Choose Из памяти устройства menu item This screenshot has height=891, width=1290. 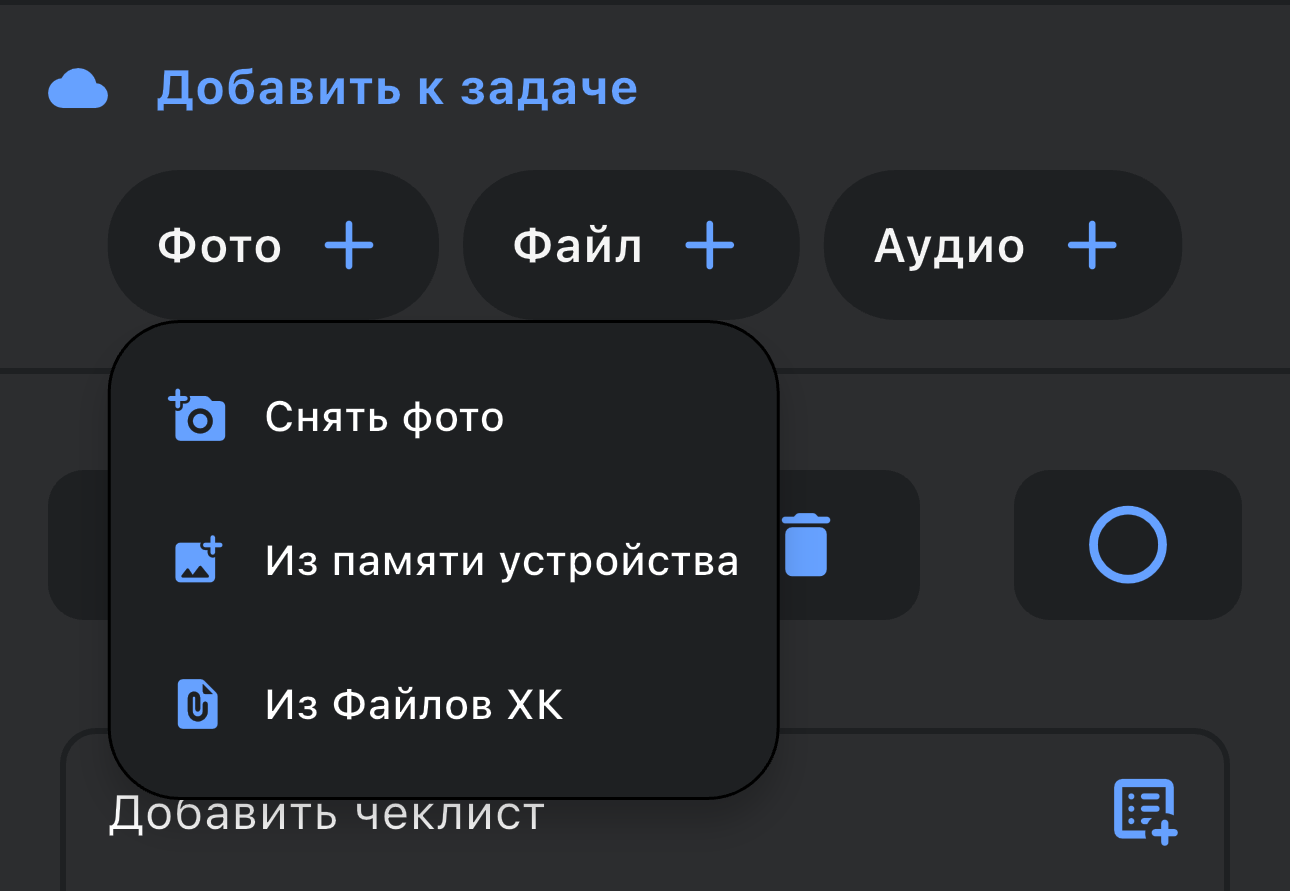click(501, 561)
